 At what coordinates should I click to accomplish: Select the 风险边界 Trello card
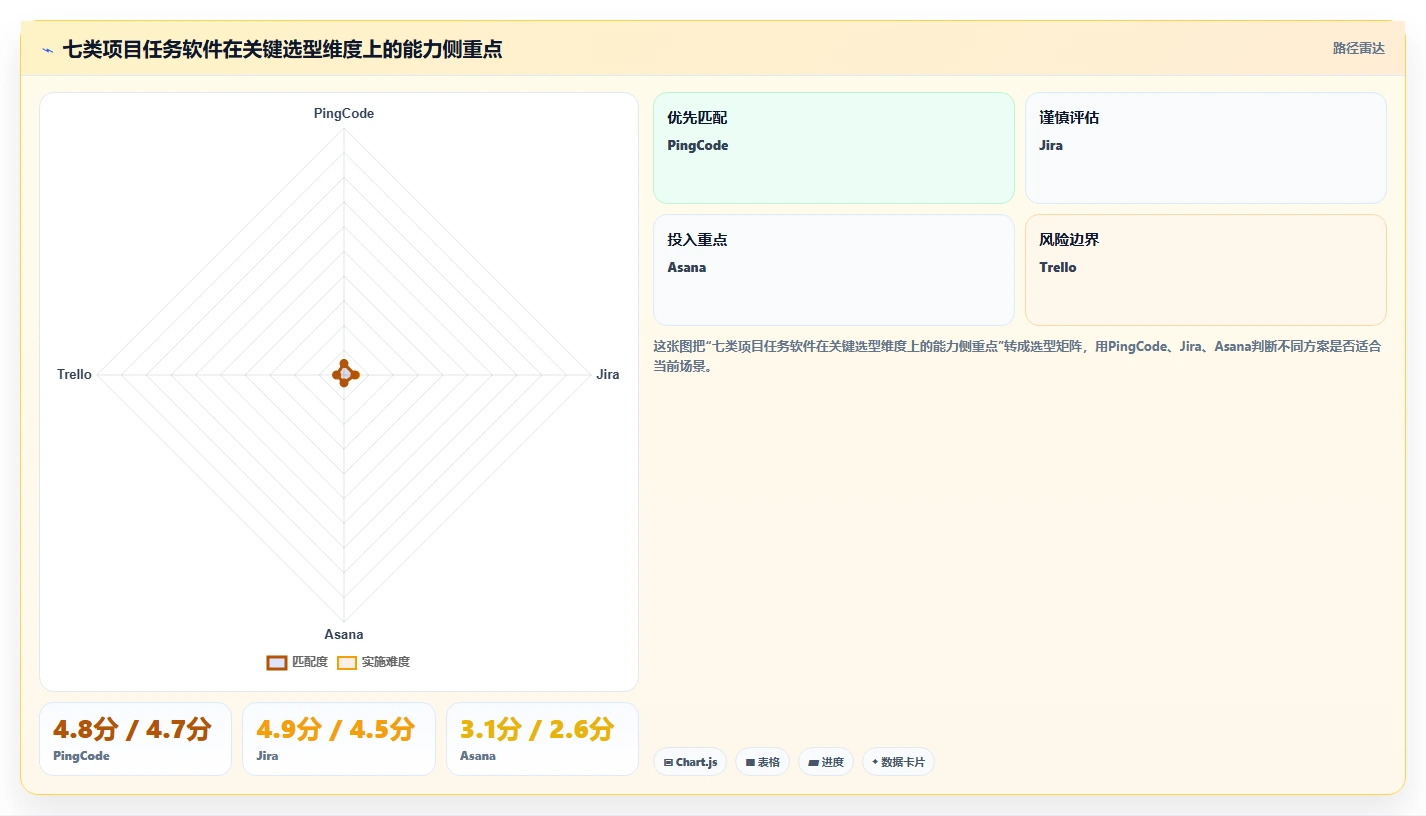pyautogui.click(x=1206, y=270)
